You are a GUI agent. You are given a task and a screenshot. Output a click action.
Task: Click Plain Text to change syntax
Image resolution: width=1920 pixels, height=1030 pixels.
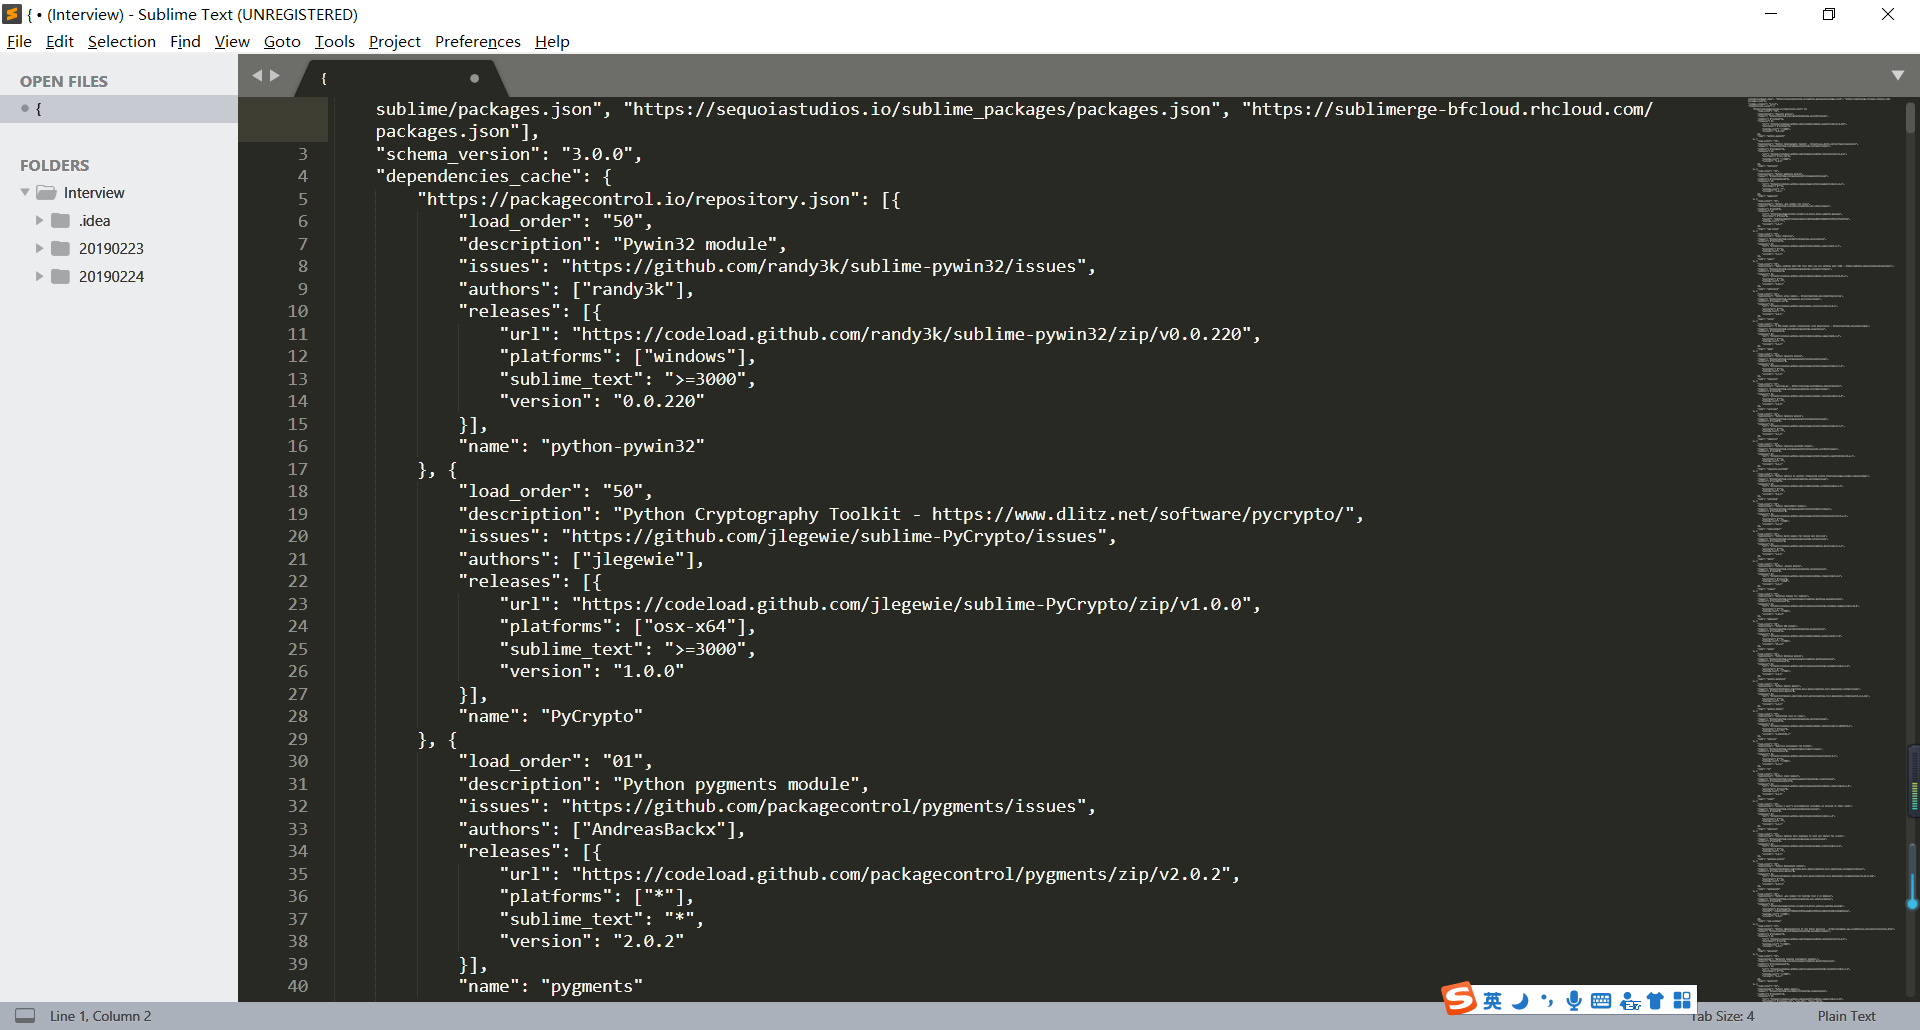click(1845, 1016)
